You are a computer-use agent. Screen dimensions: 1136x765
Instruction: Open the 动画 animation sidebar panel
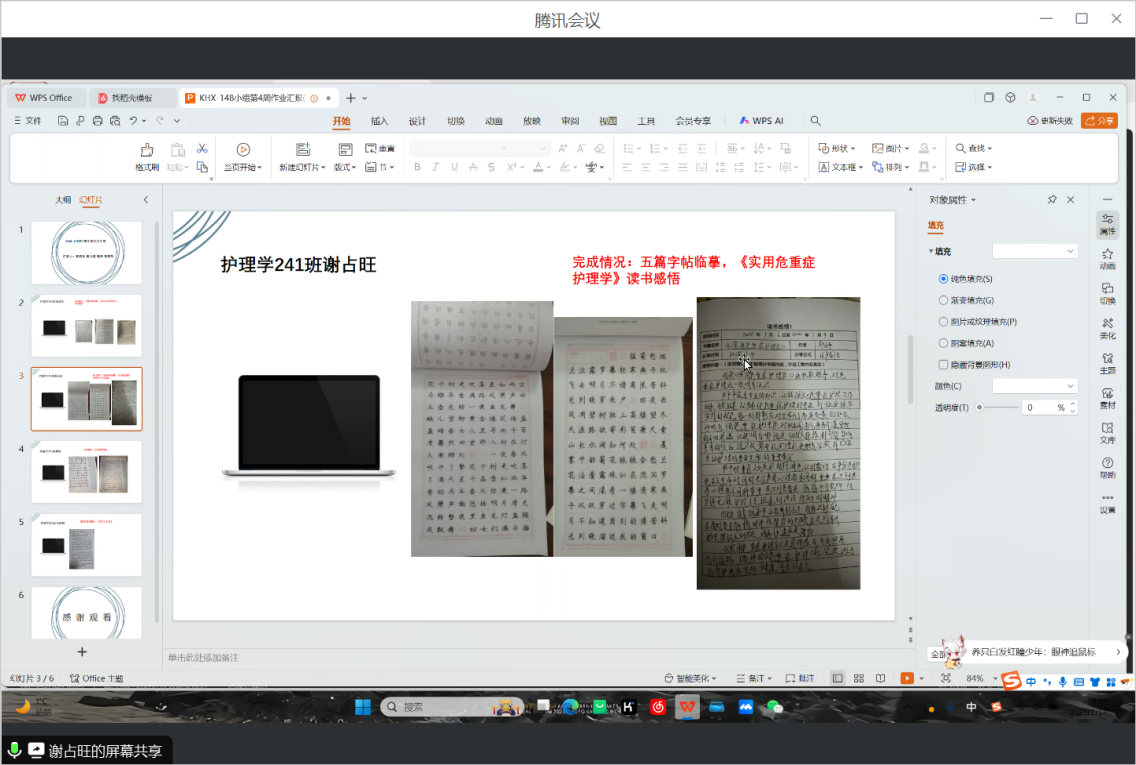click(x=1107, y=259)
